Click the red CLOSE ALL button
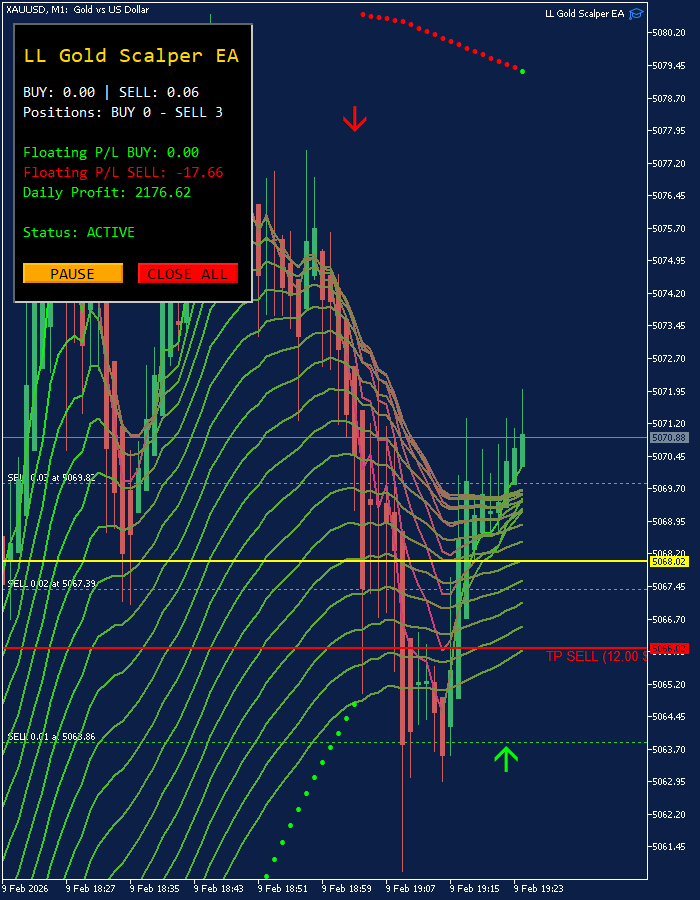The width and height of the screenshot is (700, 900). pos(188,273)
